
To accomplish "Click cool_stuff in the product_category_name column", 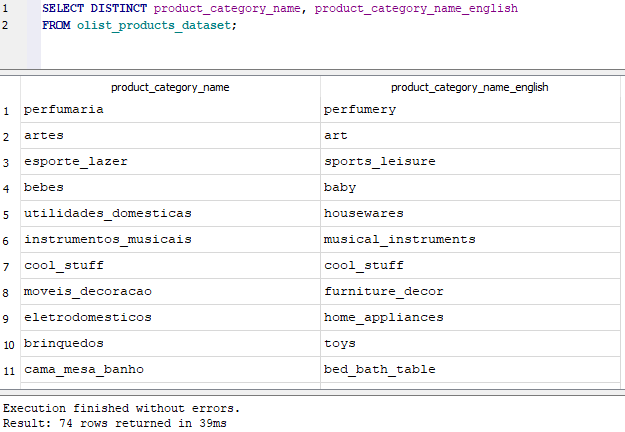I will pyautogui.click(x=170, y=266).
